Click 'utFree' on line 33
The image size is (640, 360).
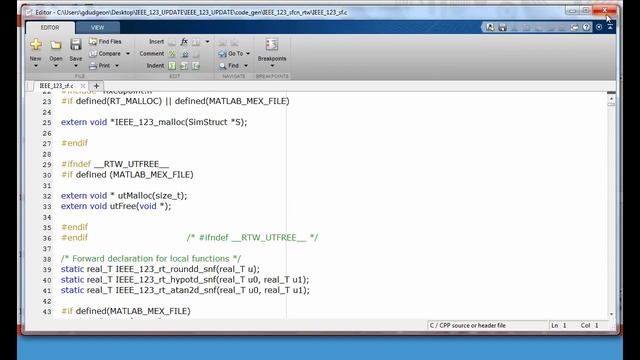click(x=123, y=206)
